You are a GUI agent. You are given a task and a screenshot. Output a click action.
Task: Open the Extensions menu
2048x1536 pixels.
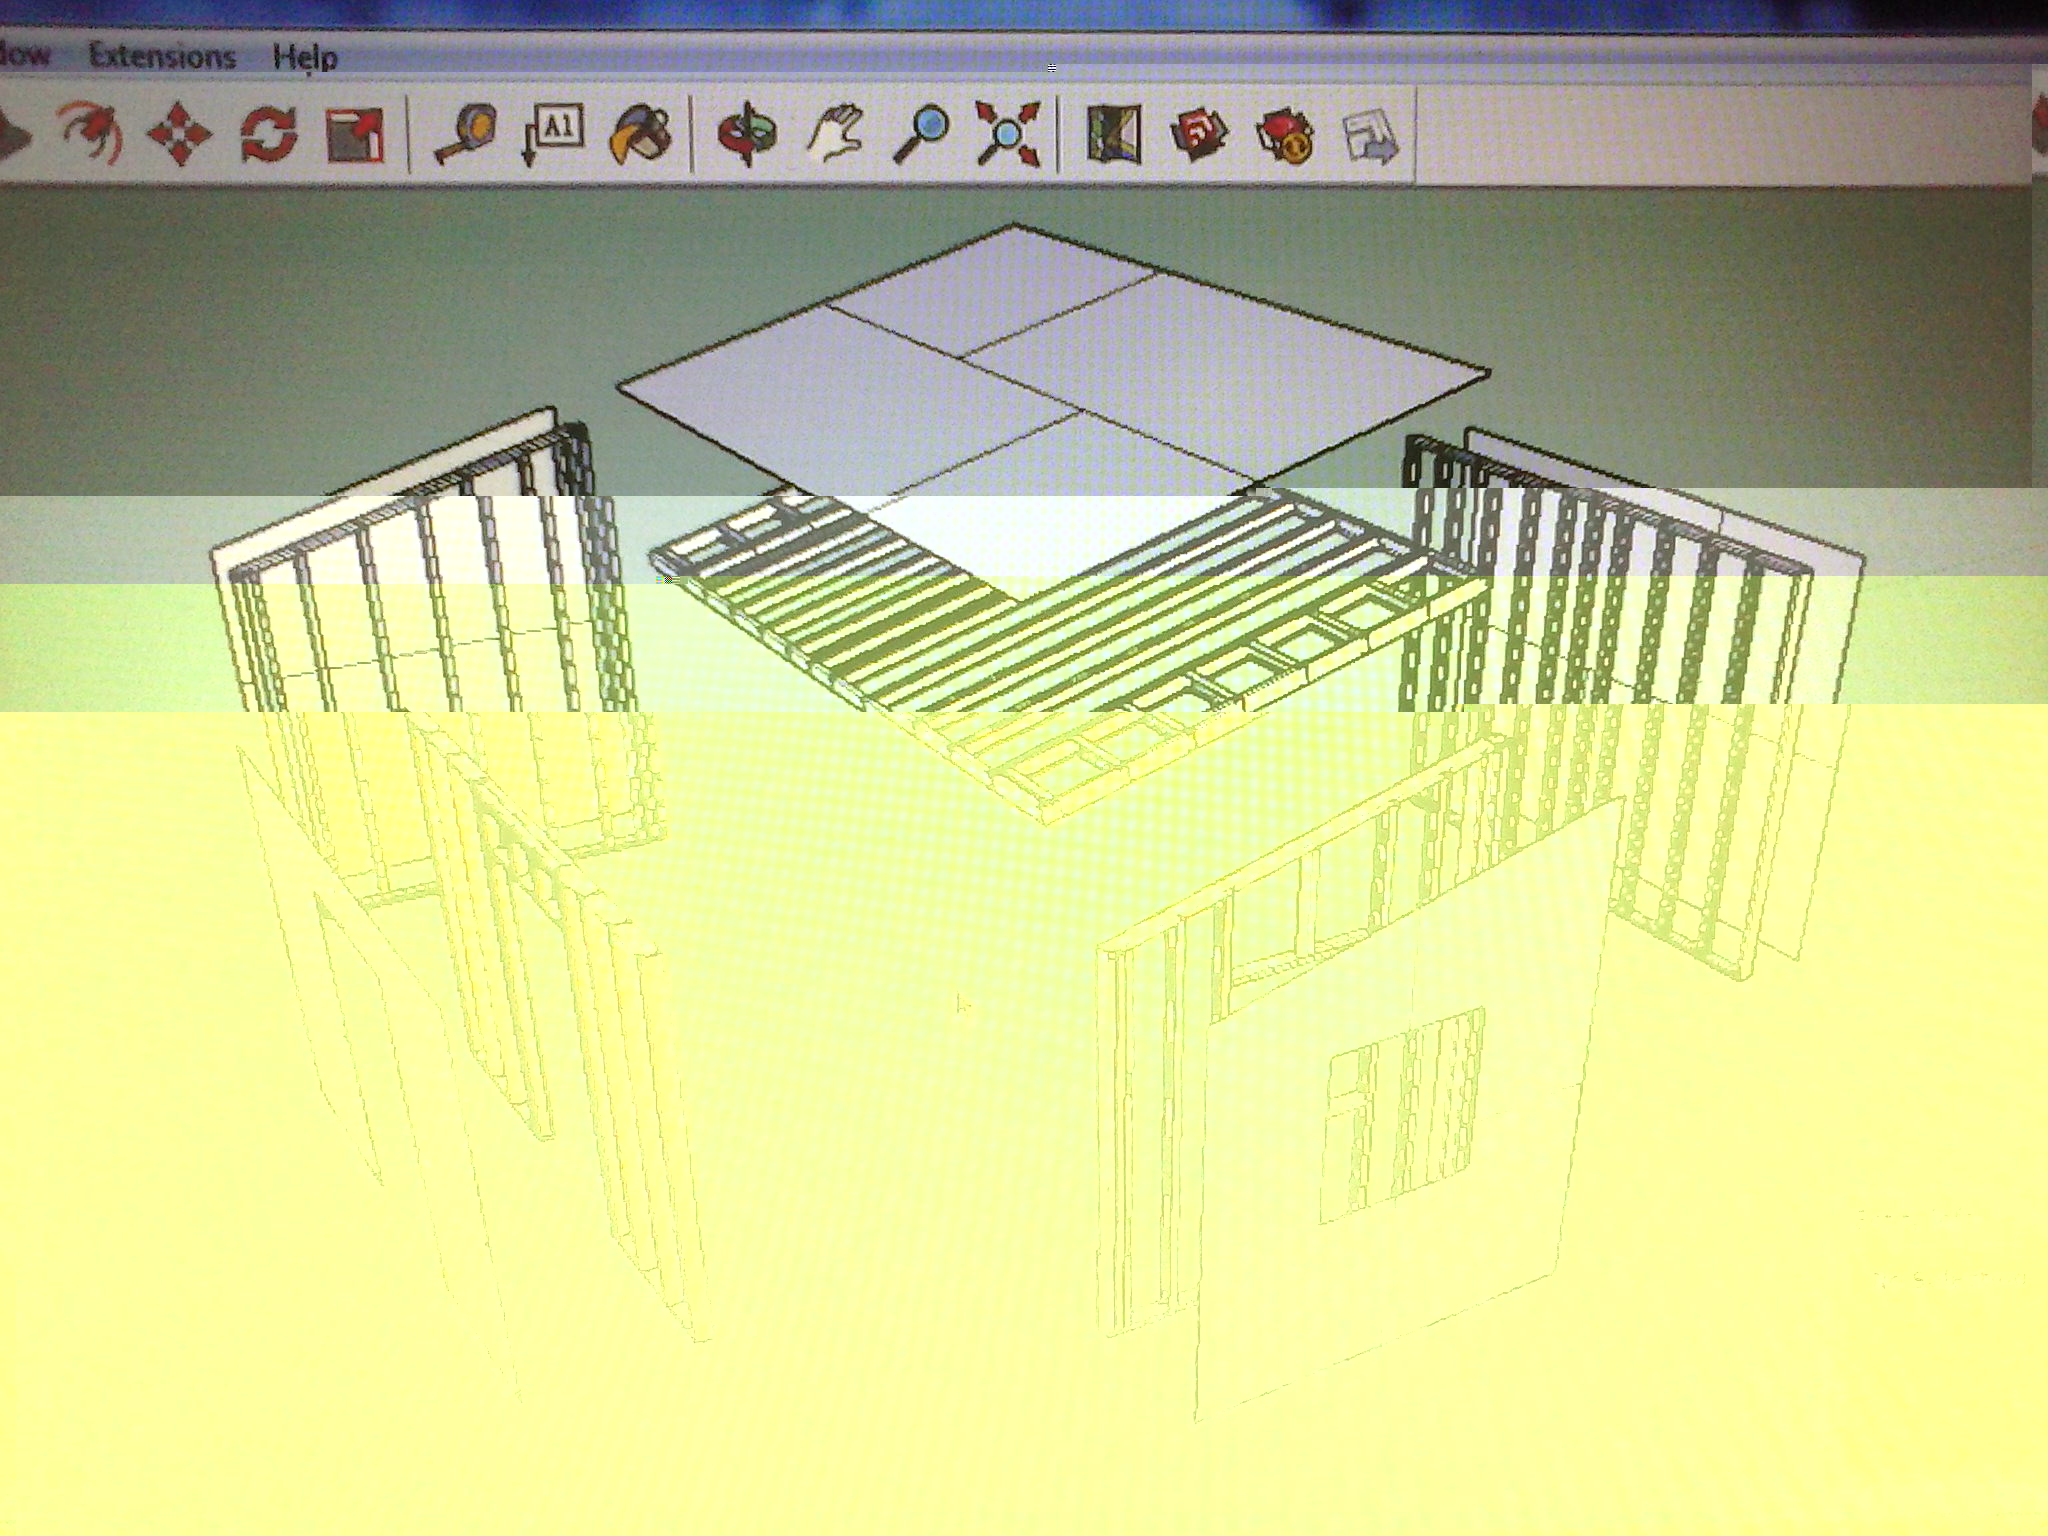tap(162, 56)
